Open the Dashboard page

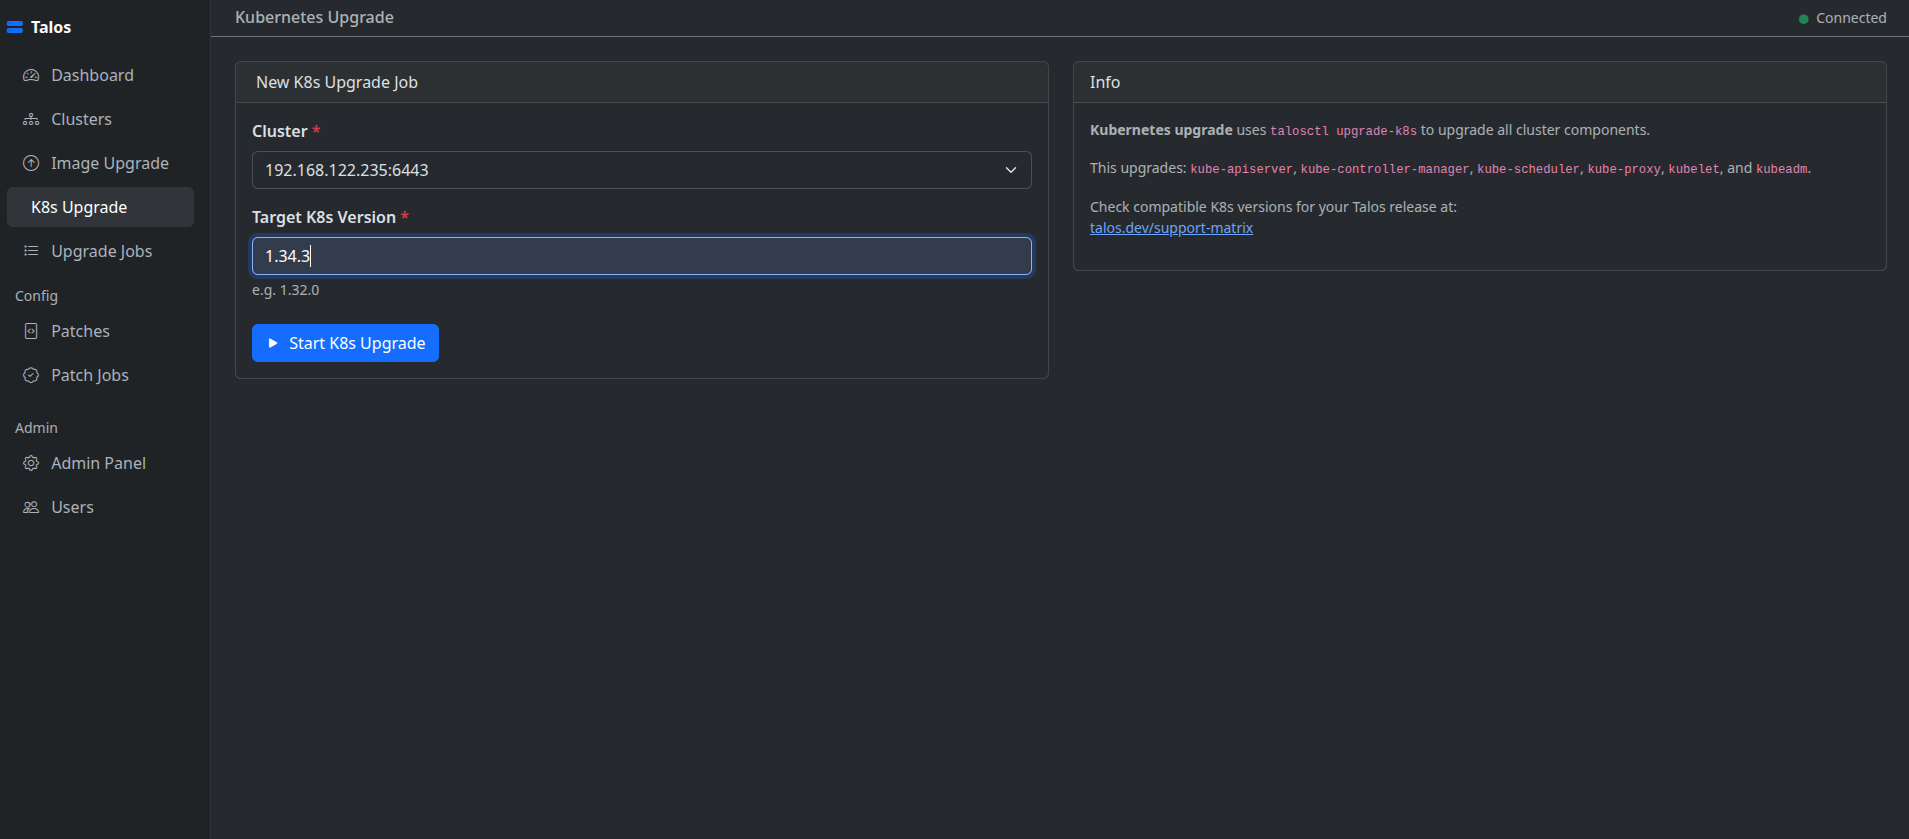click(x=100, y=75)
